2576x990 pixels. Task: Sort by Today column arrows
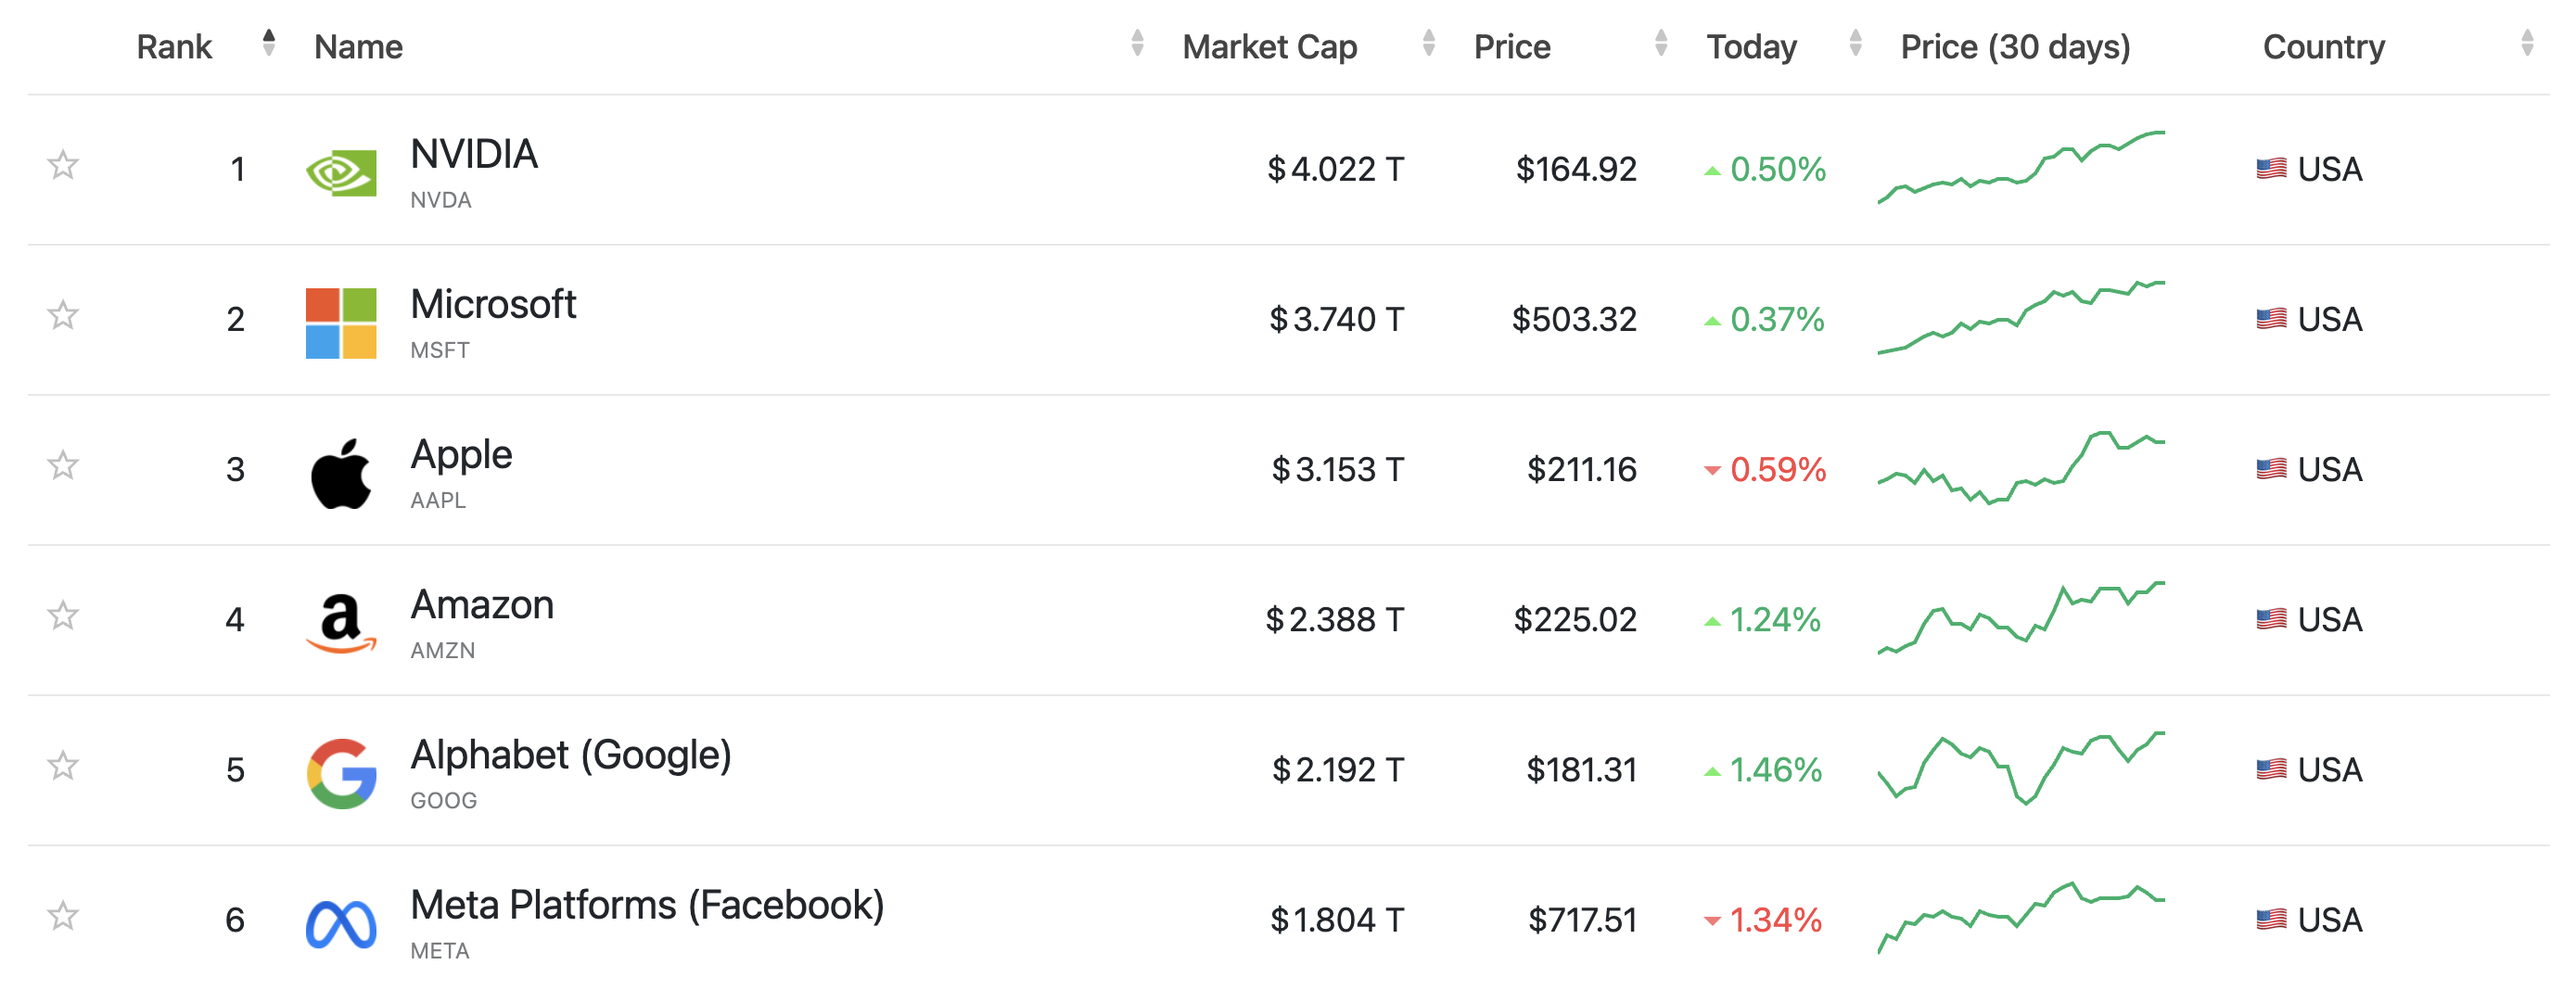click(1855, 43)
